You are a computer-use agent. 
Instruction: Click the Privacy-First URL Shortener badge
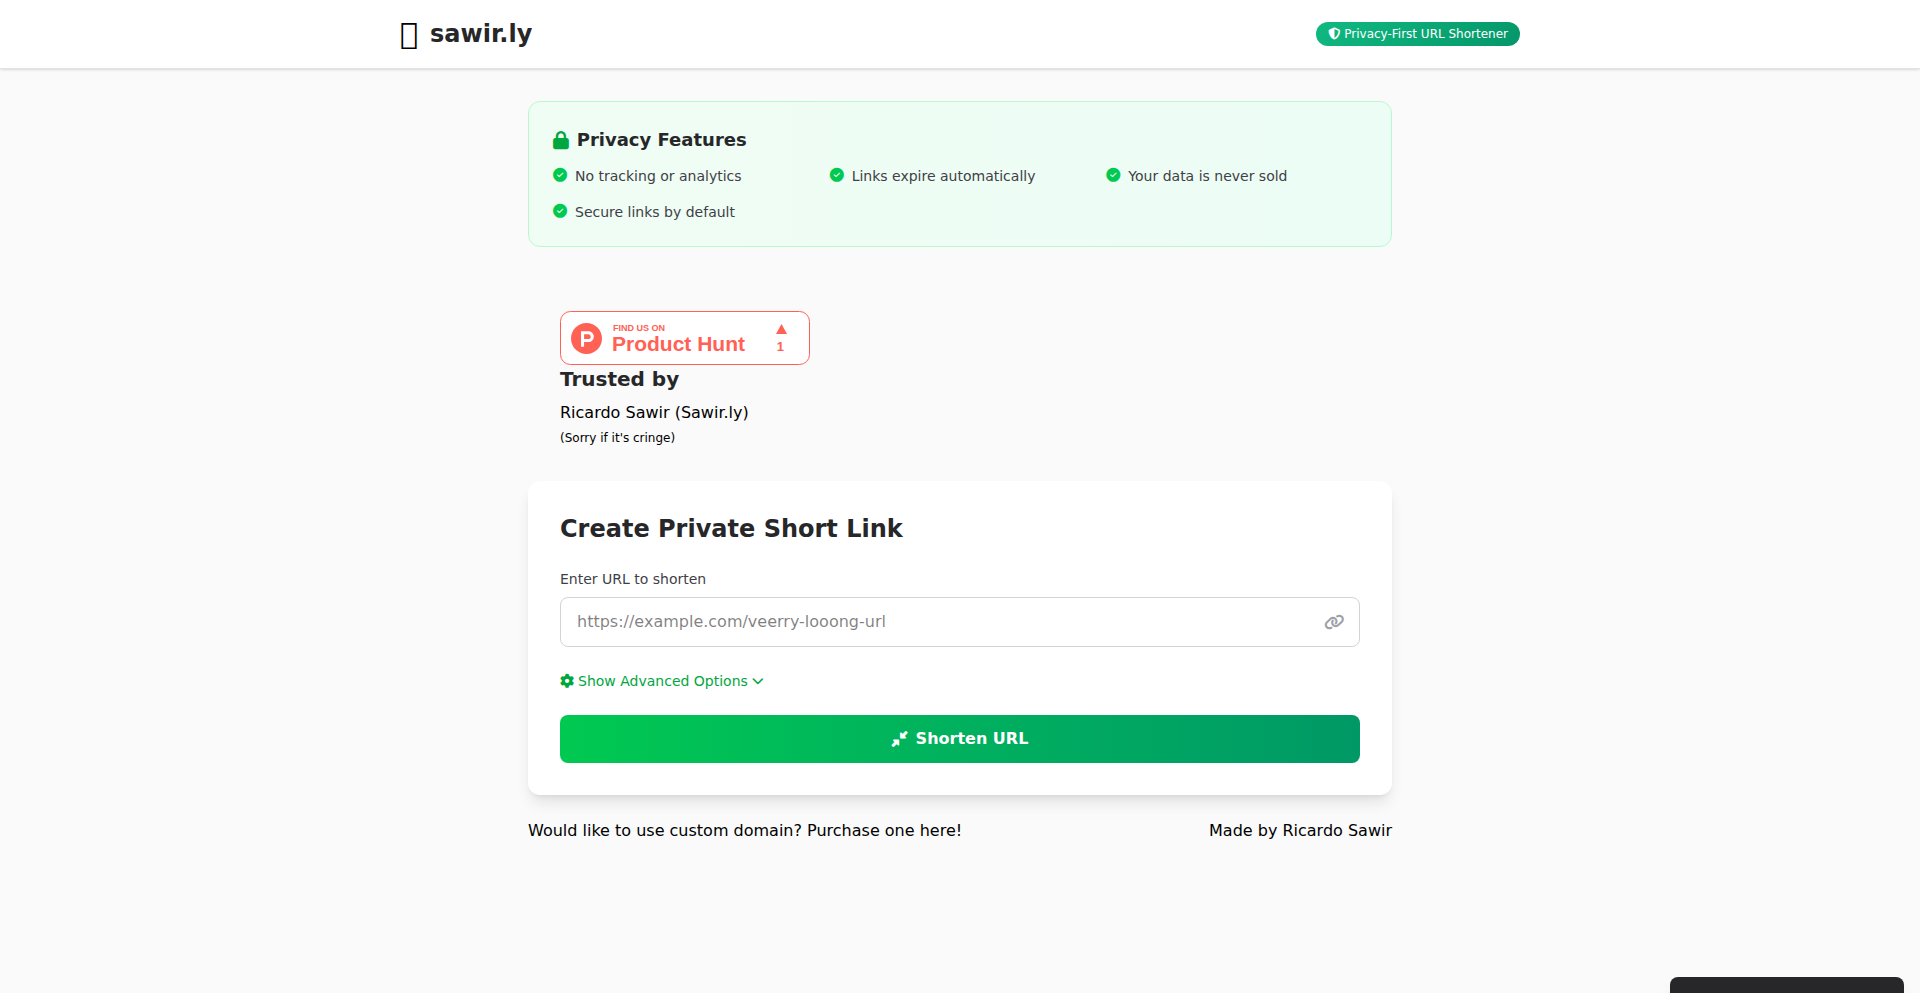coord(1418,34)
